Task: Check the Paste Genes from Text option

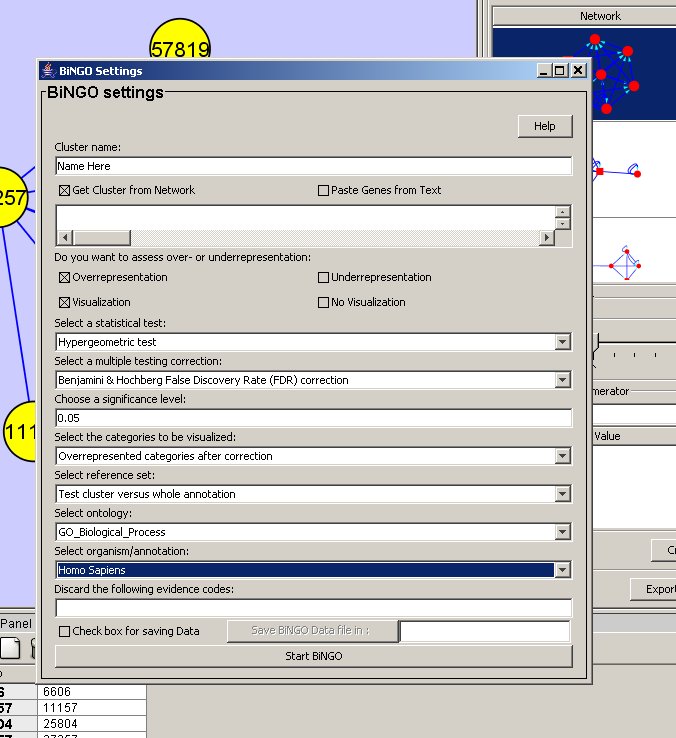Action: coord(323,190)
